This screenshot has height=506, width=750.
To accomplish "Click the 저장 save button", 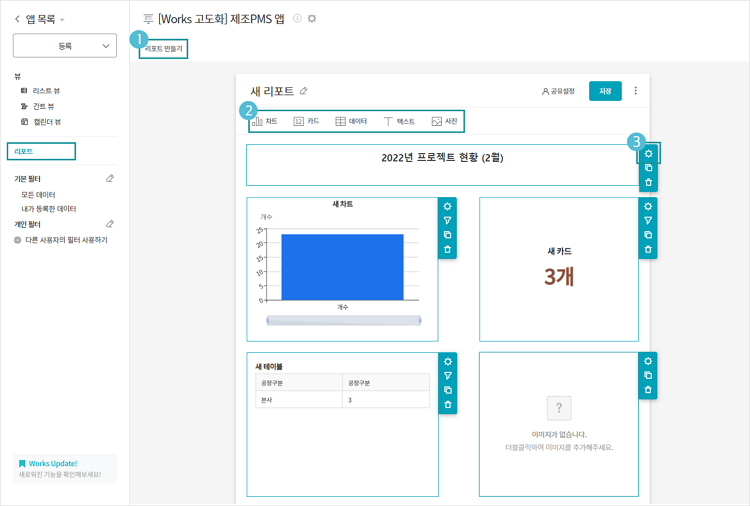I will point(605,91).
